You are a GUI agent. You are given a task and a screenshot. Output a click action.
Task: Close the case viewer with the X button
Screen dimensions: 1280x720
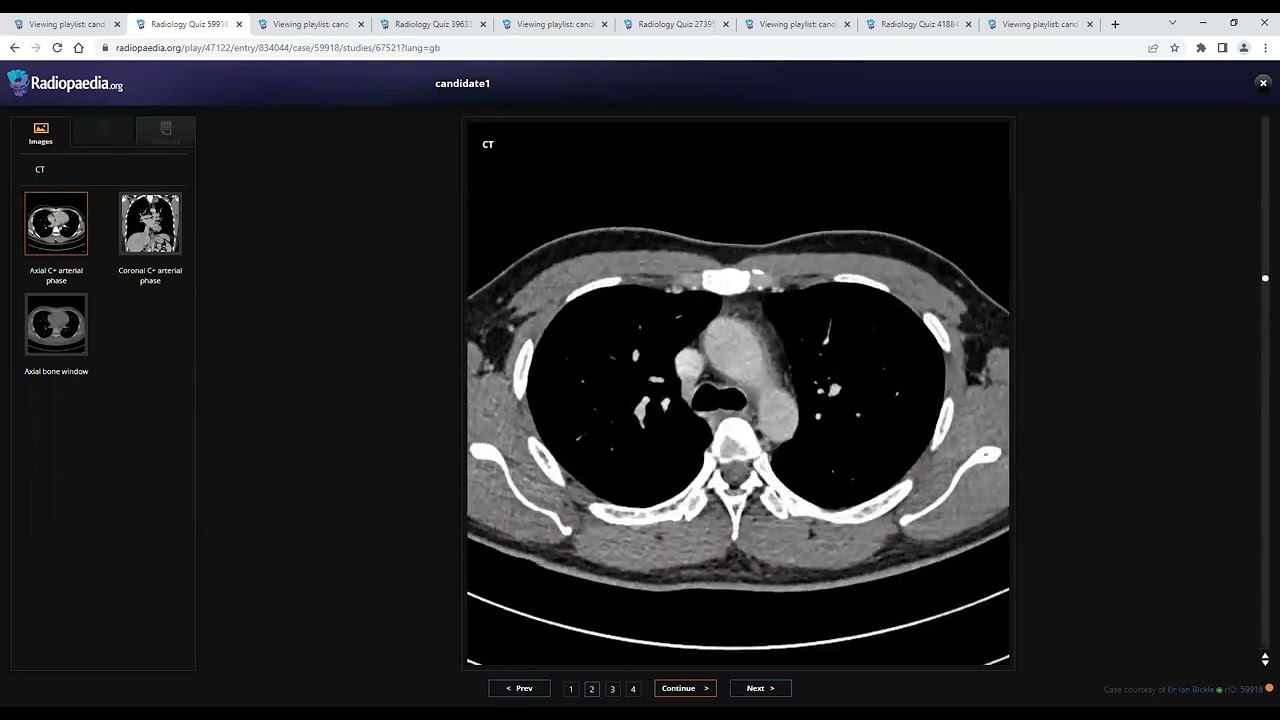(1263, 83)
